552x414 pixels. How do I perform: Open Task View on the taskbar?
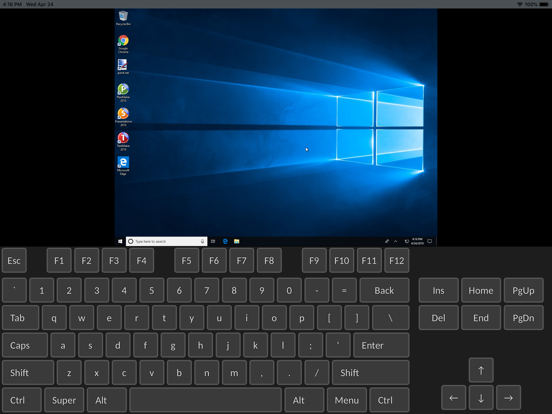coord(213,241)
